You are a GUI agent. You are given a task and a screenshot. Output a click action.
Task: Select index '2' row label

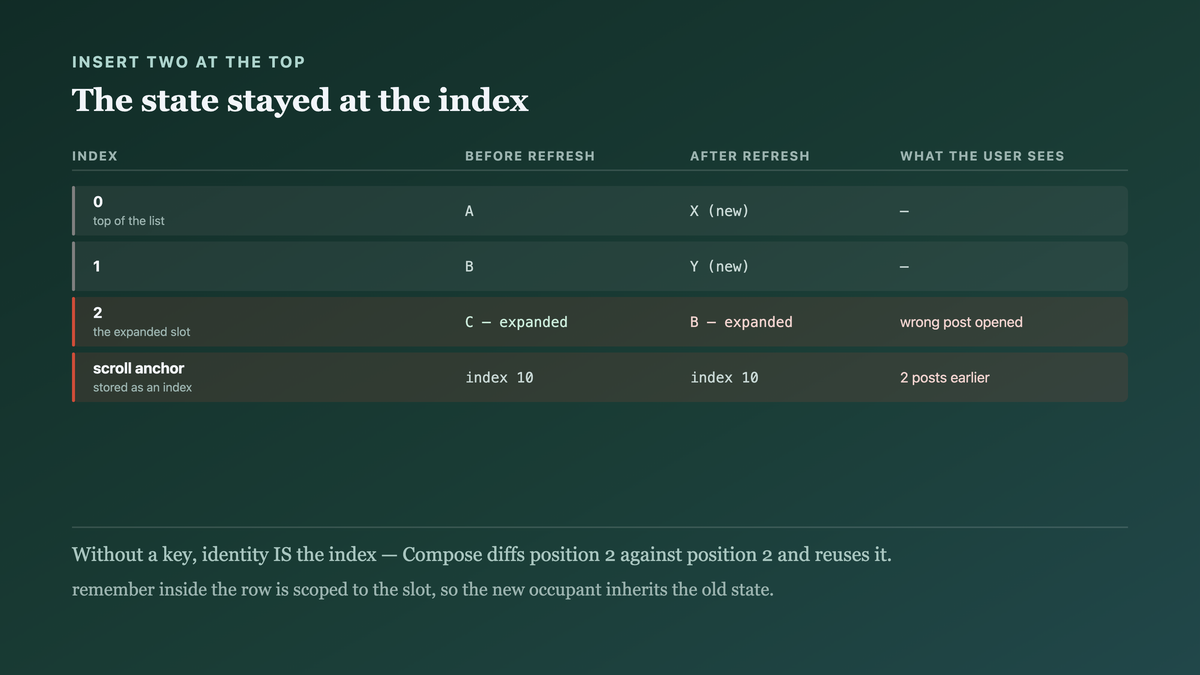coord(98,313)
